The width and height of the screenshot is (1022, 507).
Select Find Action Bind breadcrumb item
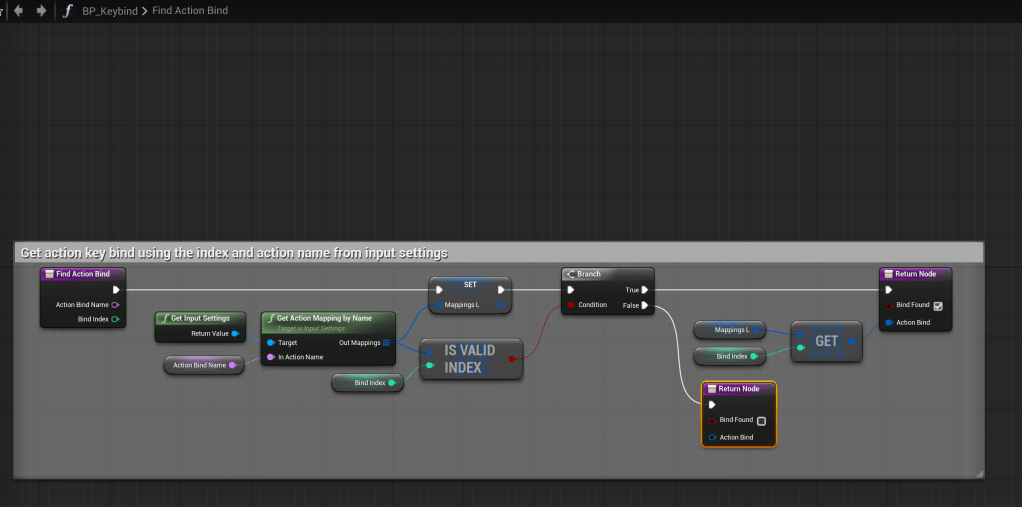pos(190,11)
